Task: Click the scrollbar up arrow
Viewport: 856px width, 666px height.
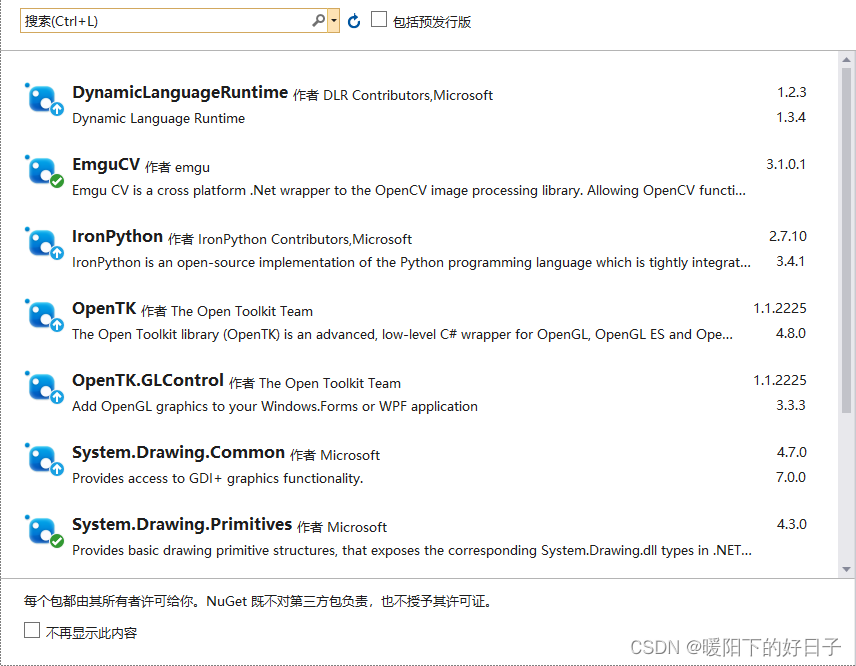Action: tap(846, 59)
